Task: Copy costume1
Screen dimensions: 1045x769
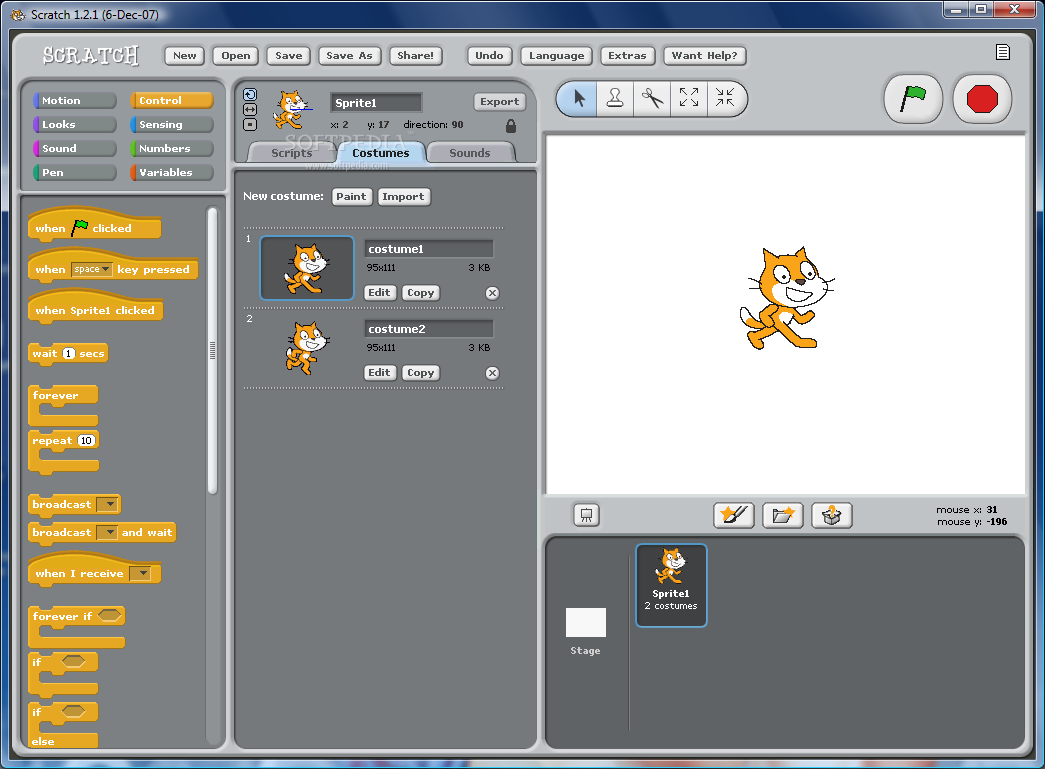Action: (x=421, y=293)
